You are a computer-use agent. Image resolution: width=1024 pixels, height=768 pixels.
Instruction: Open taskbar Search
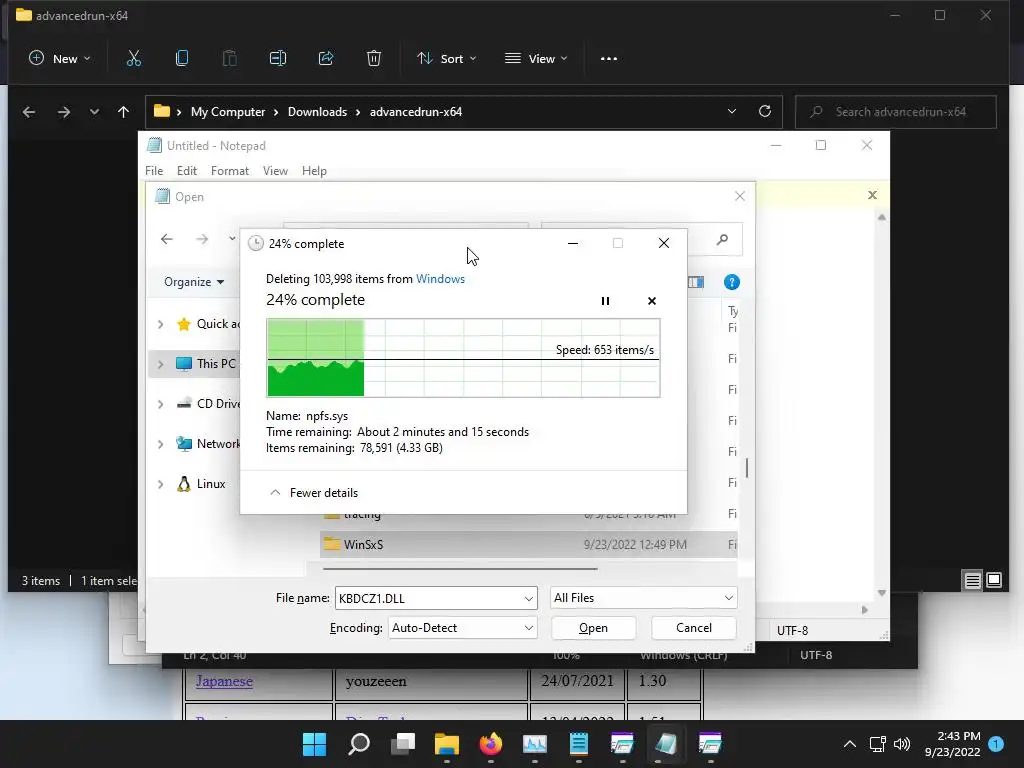(359, 744)
